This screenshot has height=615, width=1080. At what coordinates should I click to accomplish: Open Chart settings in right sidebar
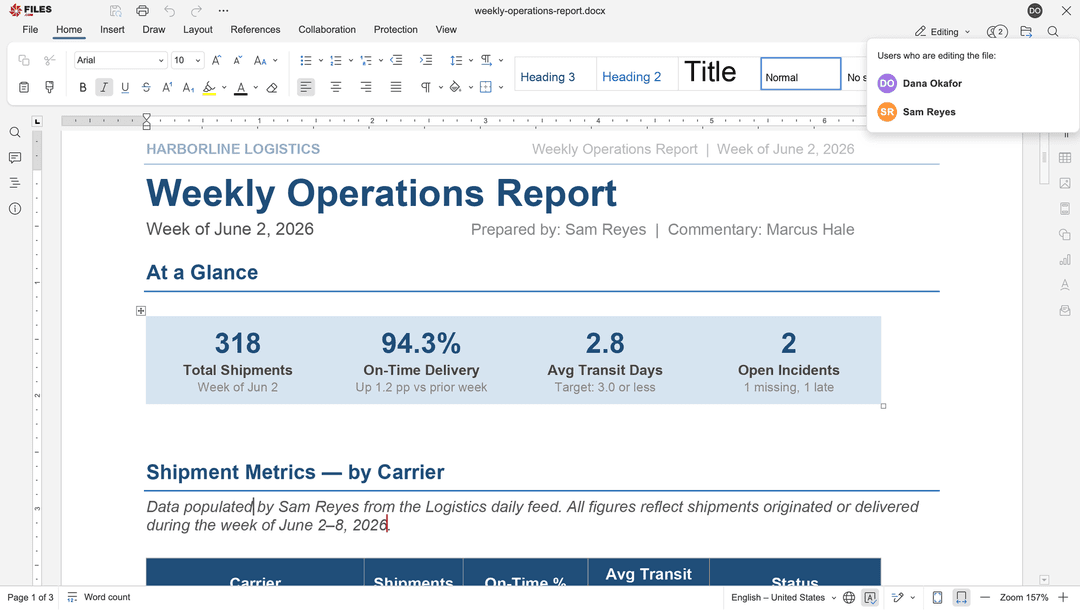(x=1065, y=260)
